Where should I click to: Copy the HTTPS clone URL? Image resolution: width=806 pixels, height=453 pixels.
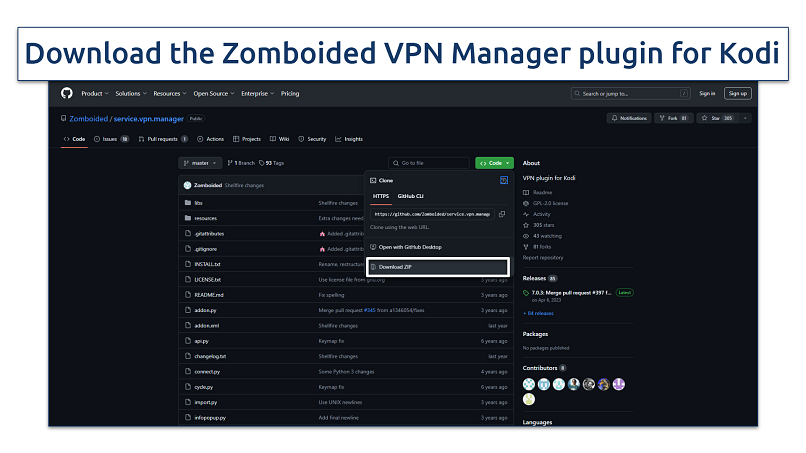(501, 214)
